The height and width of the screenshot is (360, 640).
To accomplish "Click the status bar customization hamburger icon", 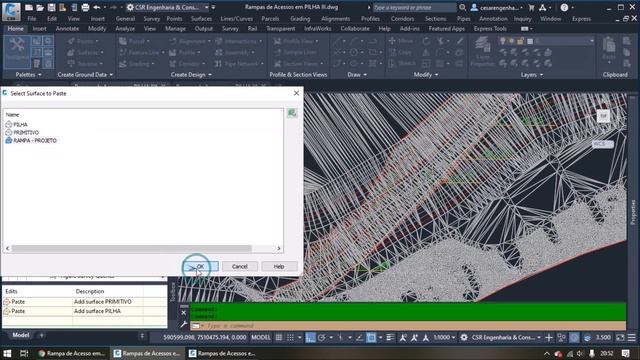I will [x=632, y=338].
